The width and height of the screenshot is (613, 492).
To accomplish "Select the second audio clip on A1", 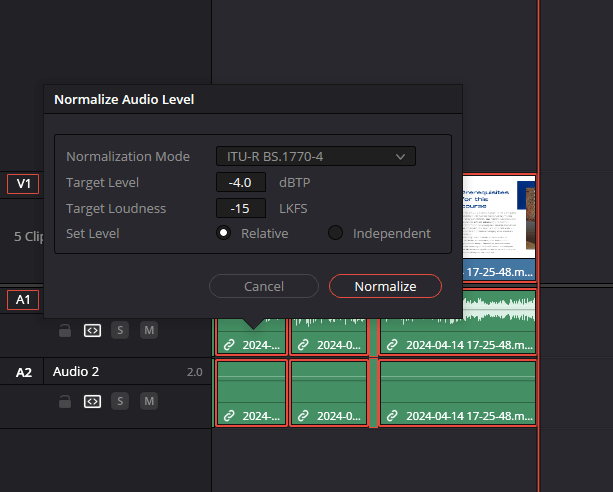I will [x=329, y=336].
